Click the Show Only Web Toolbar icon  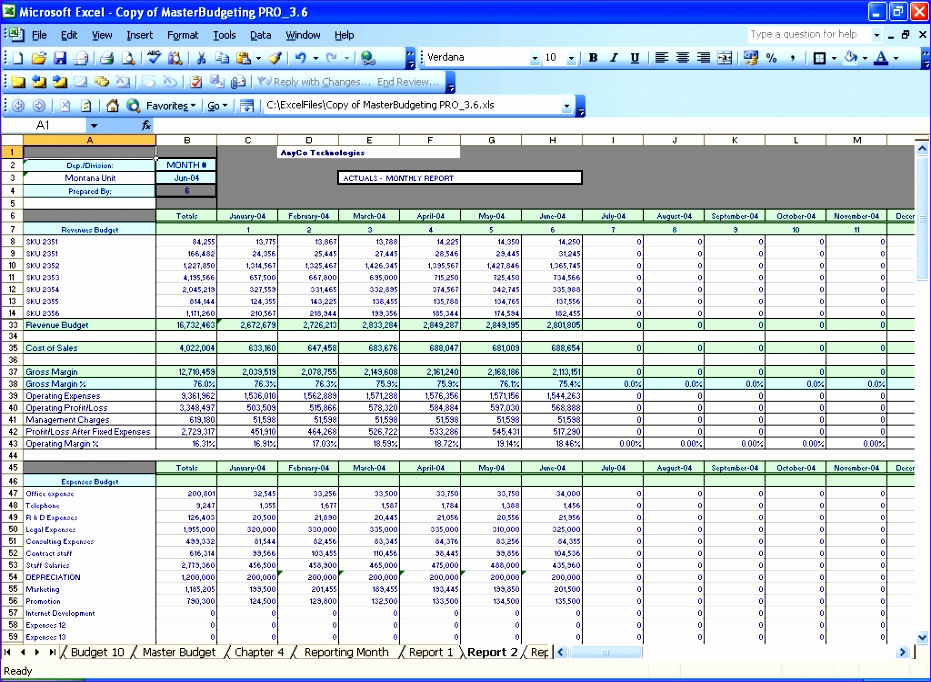[x=247, y=106]
